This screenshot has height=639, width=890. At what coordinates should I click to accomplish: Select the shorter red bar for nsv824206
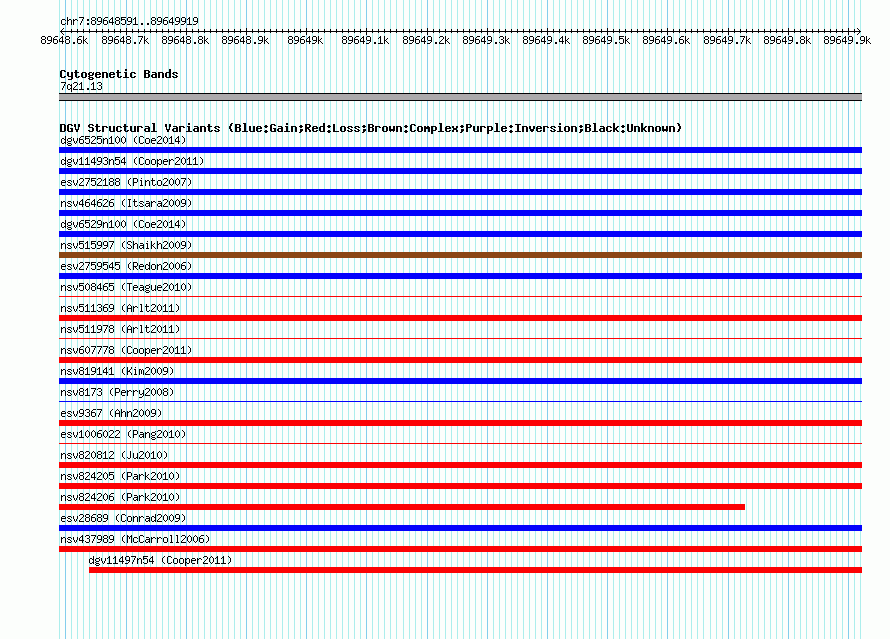pos(402,507)
